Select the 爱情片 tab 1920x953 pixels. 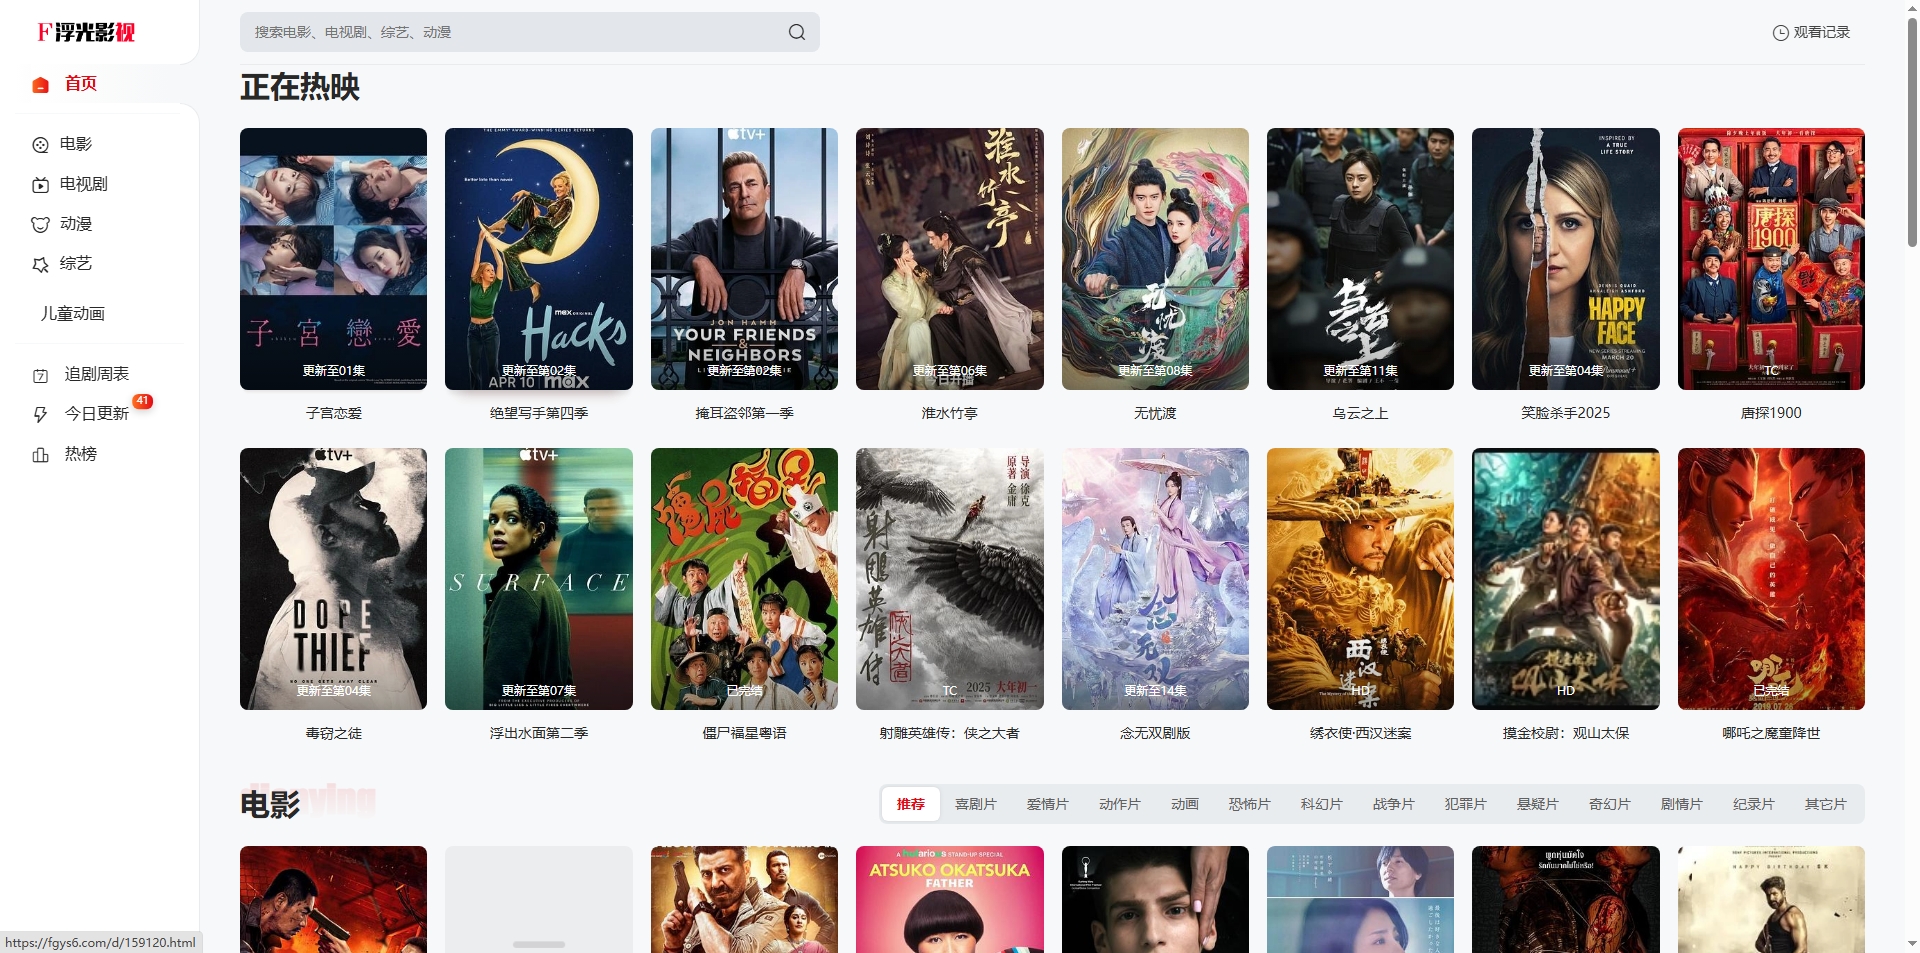click(x=1048, y=804)
